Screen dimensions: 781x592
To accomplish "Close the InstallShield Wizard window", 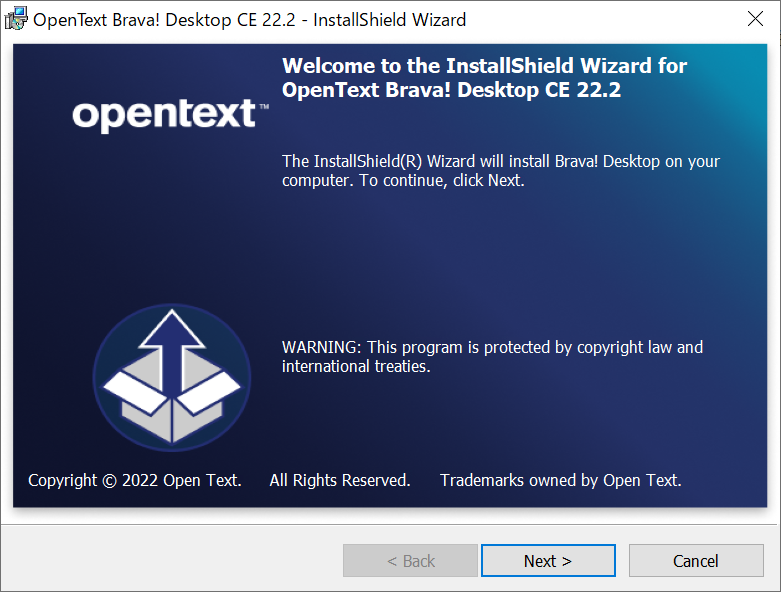I will 756,19.
